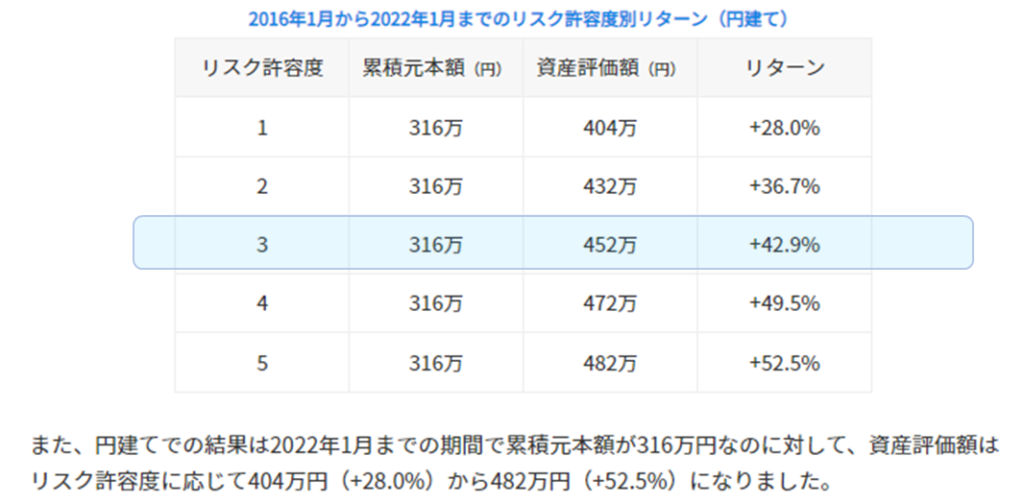The width and height of the screenshot is (1024, 504).
Task: Click the 資産評価額 column header
Action: point(609,69)
